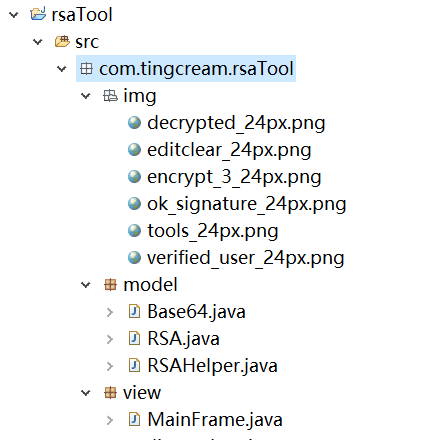Click the com.tingcream.rsaTool package icon
The height and width of the screenshot is (440, 447).
point(86,69)
